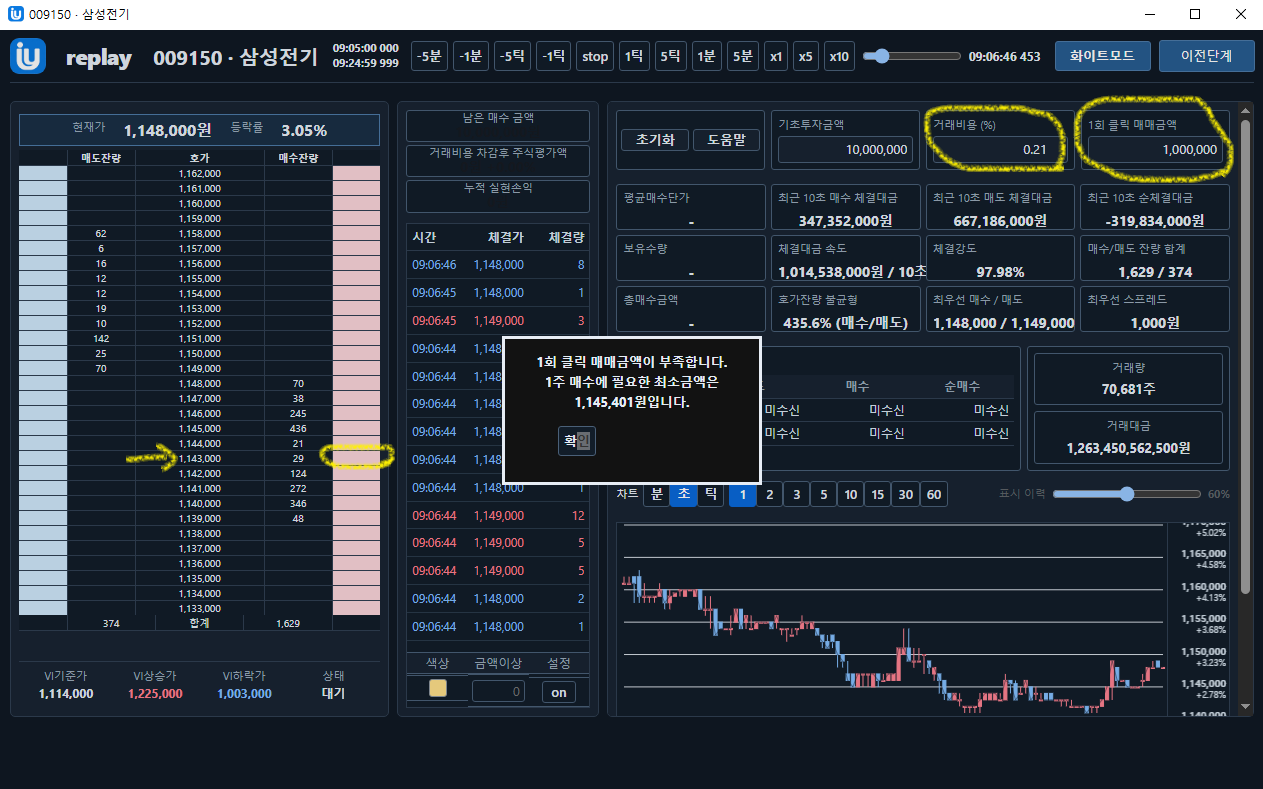Click the 1,149,000 ask price row
Screen dimensions: 1263x789
[200, 368]
